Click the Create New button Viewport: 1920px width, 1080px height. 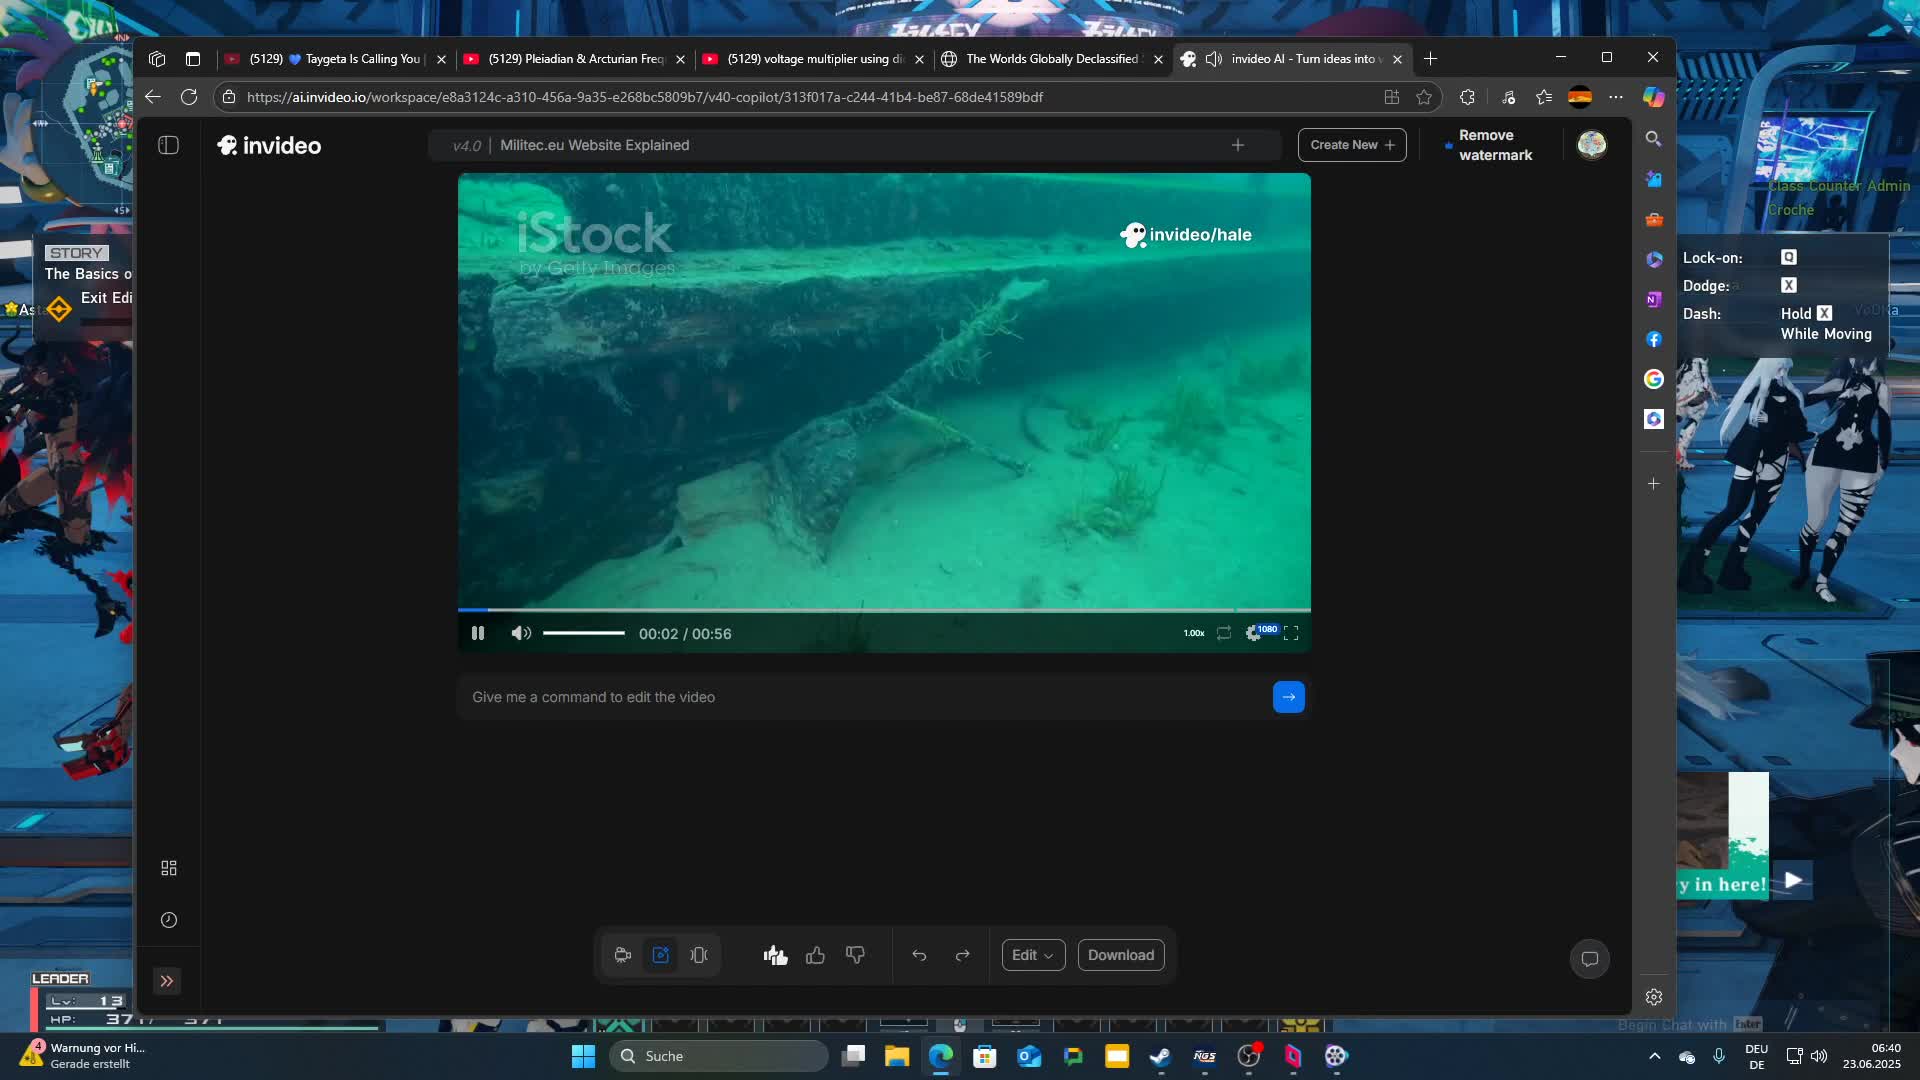[1352, 145]
